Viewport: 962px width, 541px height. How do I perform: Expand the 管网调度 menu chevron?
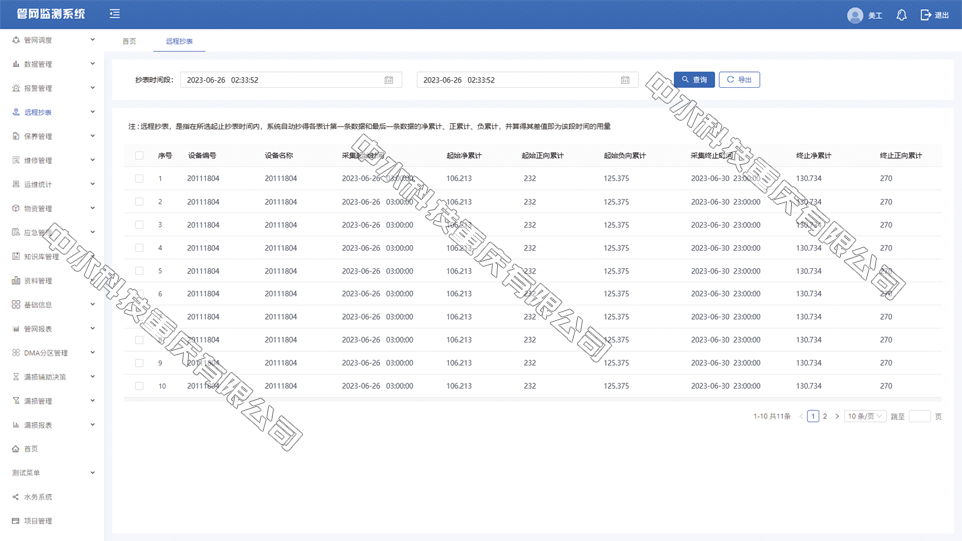click(93, 40)
